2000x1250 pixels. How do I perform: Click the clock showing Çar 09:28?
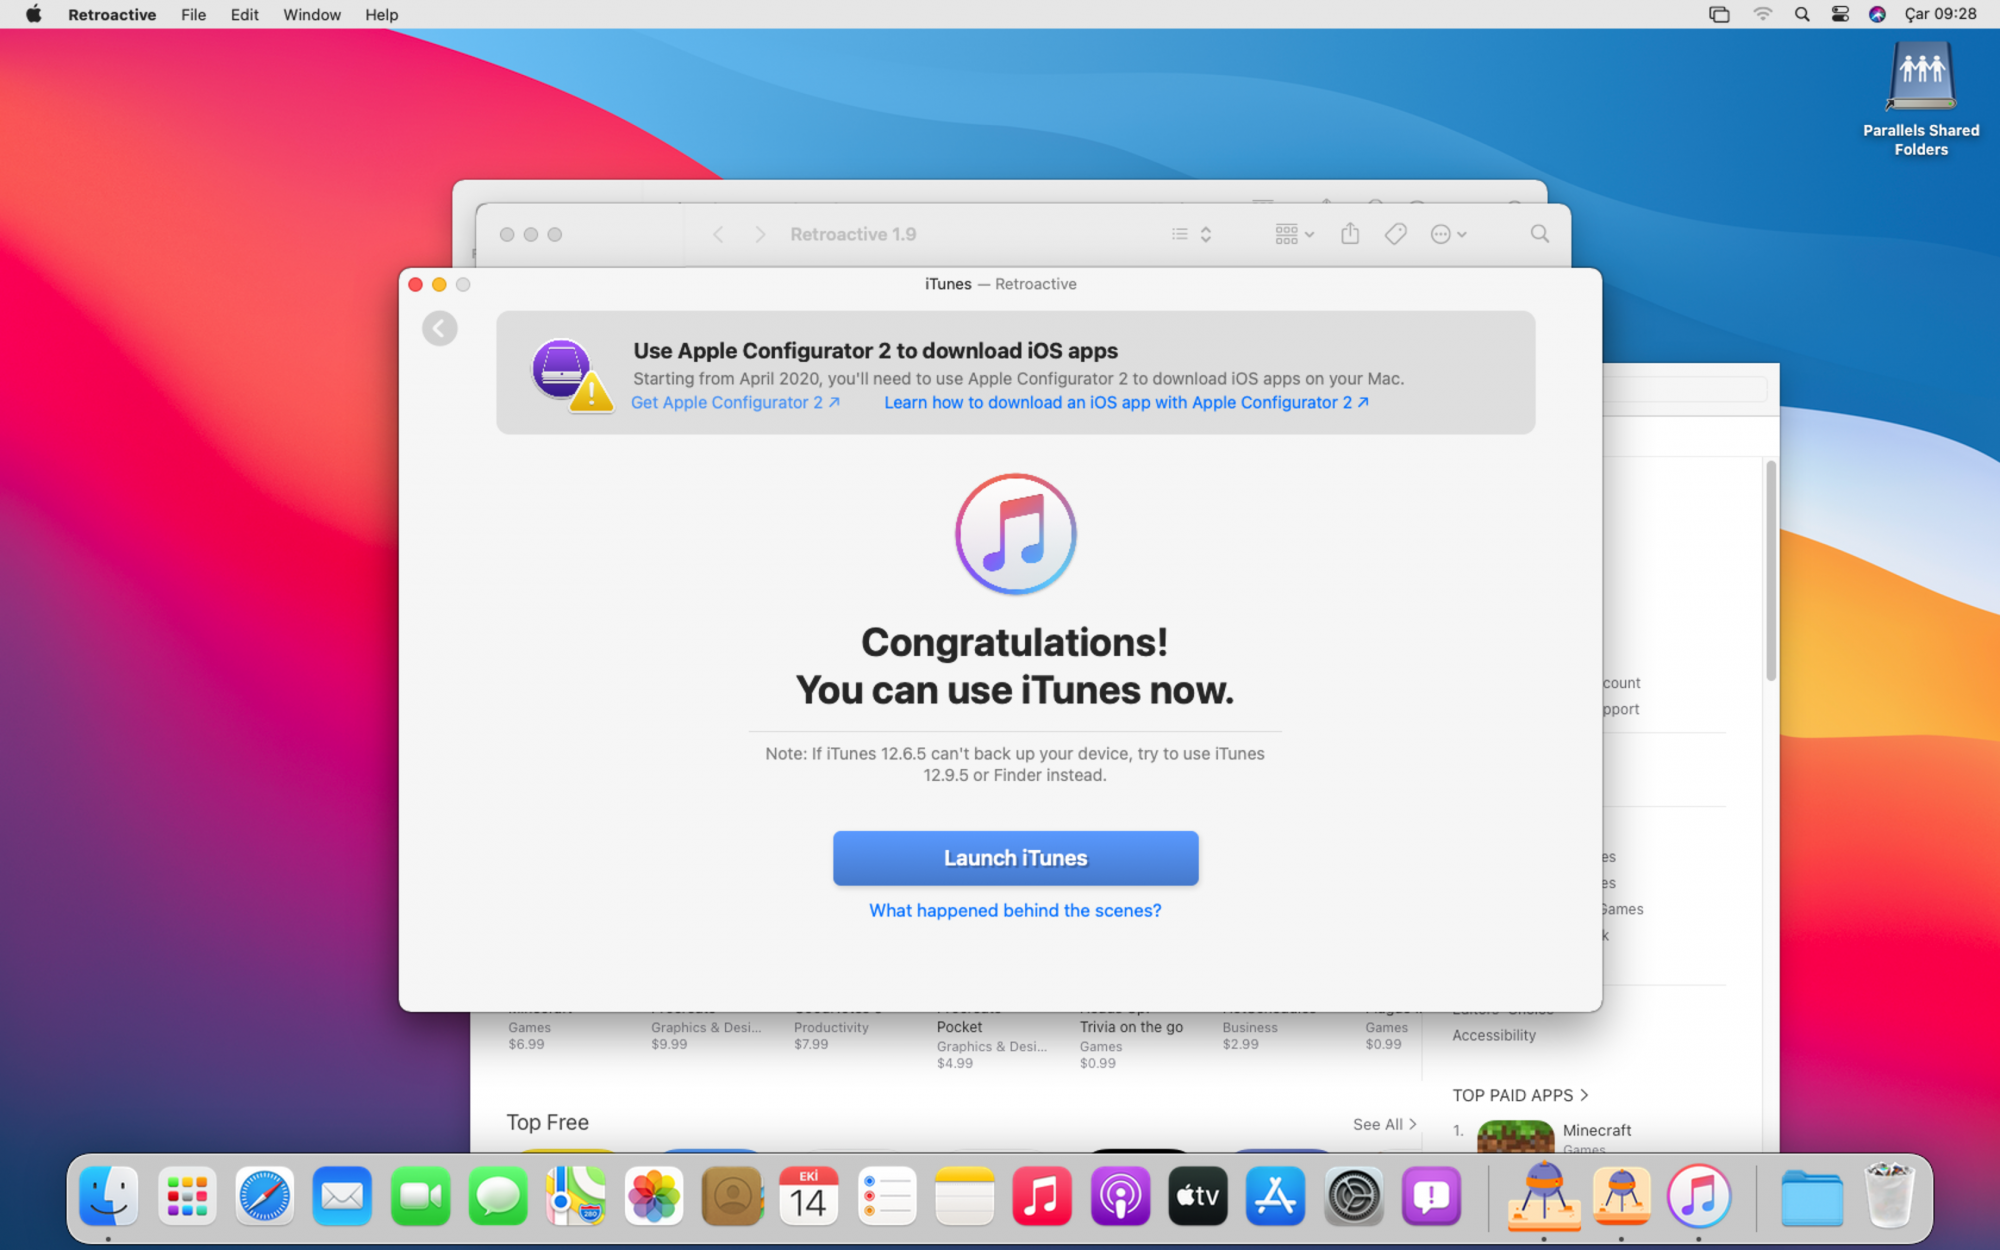coord(1940,14)
